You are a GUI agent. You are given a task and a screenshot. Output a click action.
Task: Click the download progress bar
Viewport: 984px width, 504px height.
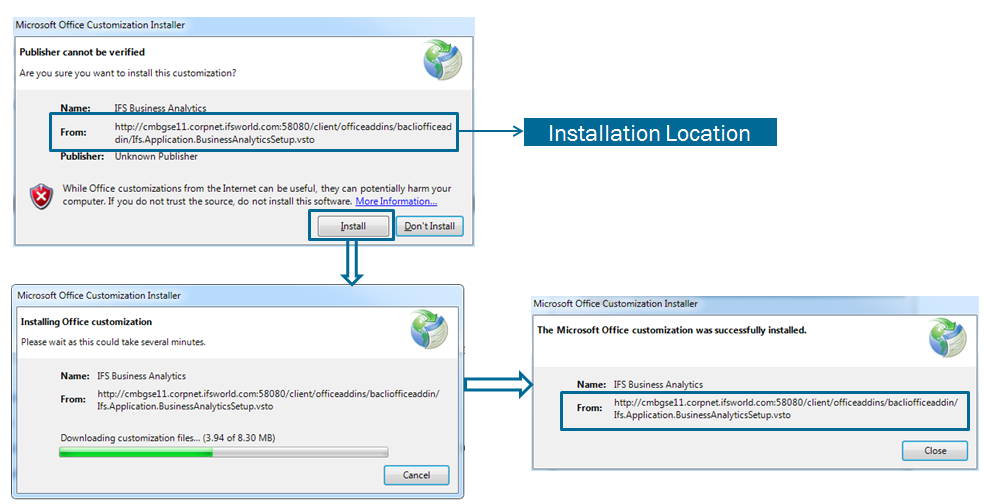click(223, 452)
